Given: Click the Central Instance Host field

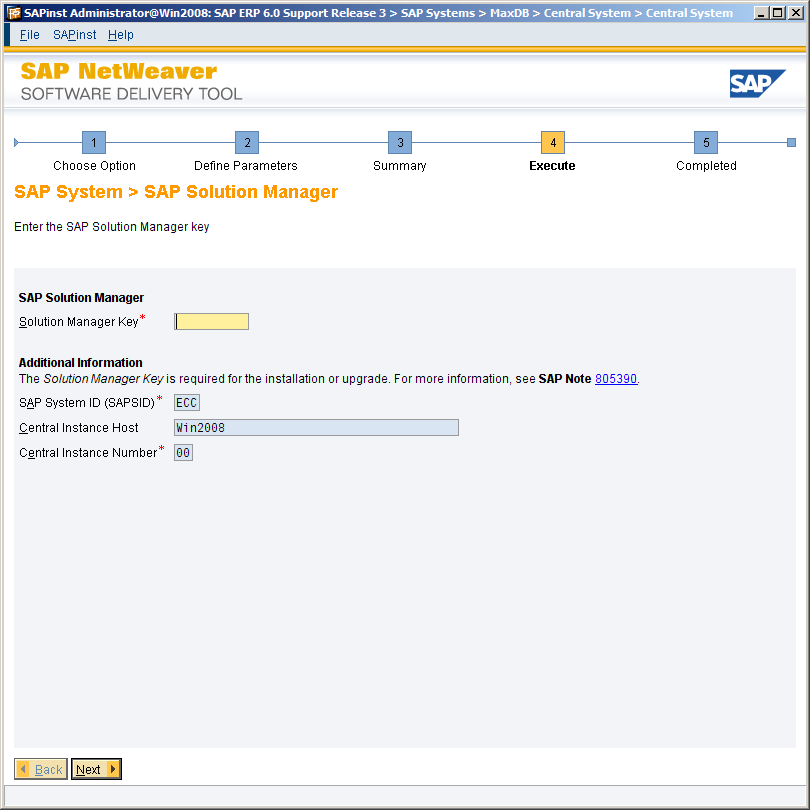Looking at the screenshot, I should (316, 427).
